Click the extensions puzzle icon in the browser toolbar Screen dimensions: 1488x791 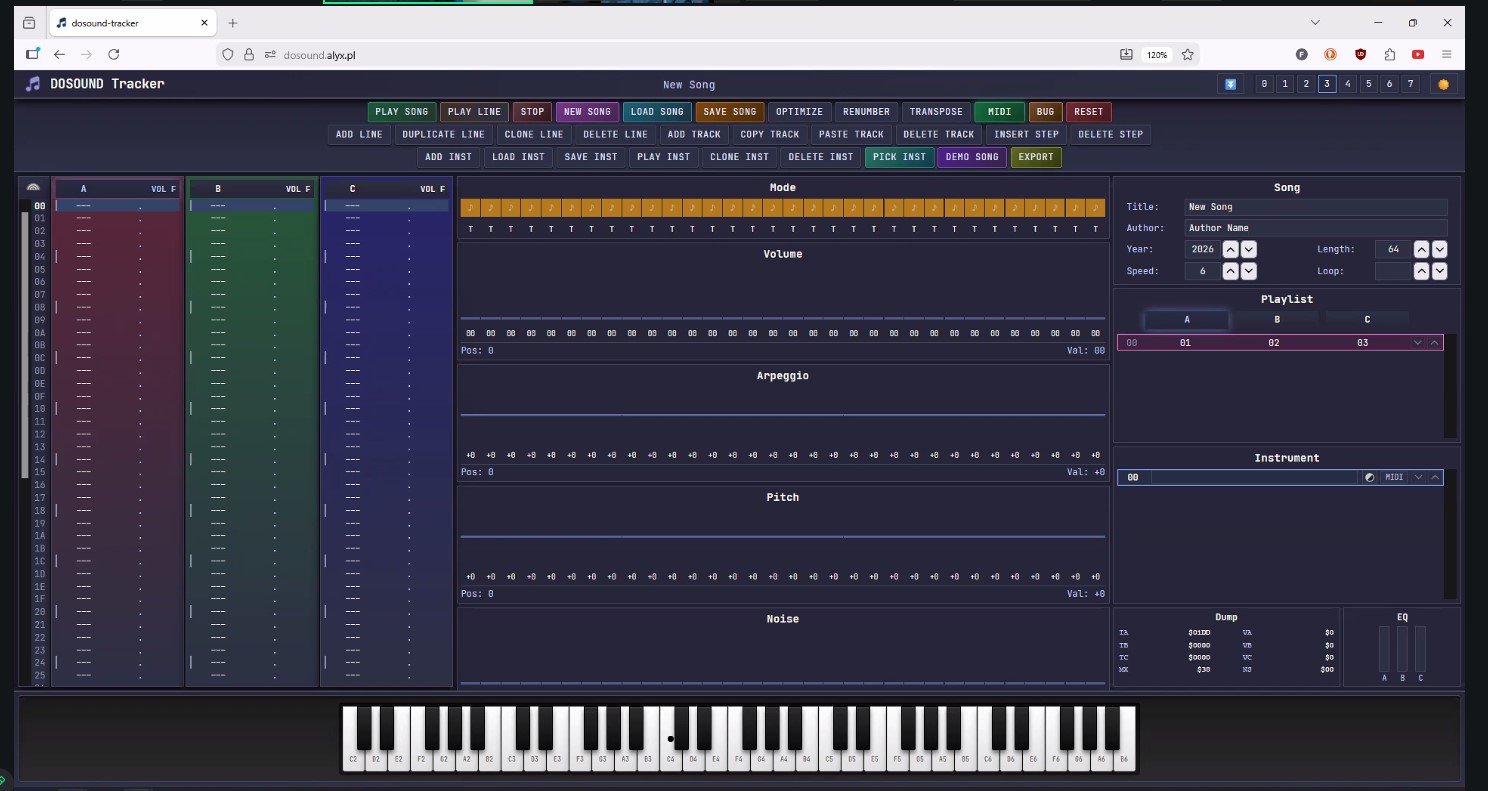point(1390,54)
